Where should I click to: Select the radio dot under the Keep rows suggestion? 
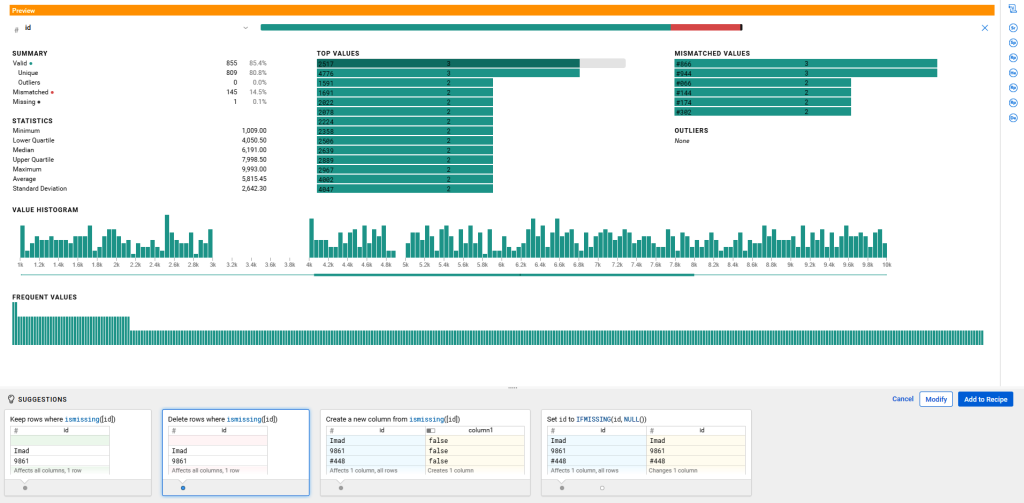tap(25, 488)
